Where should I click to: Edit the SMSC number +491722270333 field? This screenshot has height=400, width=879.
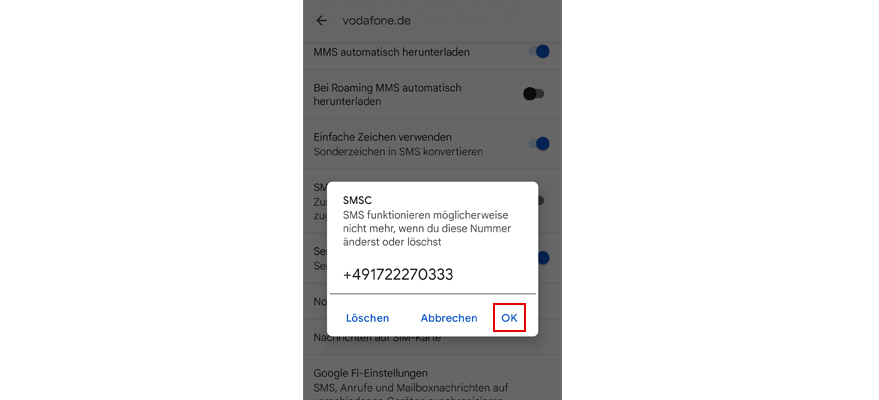coord(432,276)
